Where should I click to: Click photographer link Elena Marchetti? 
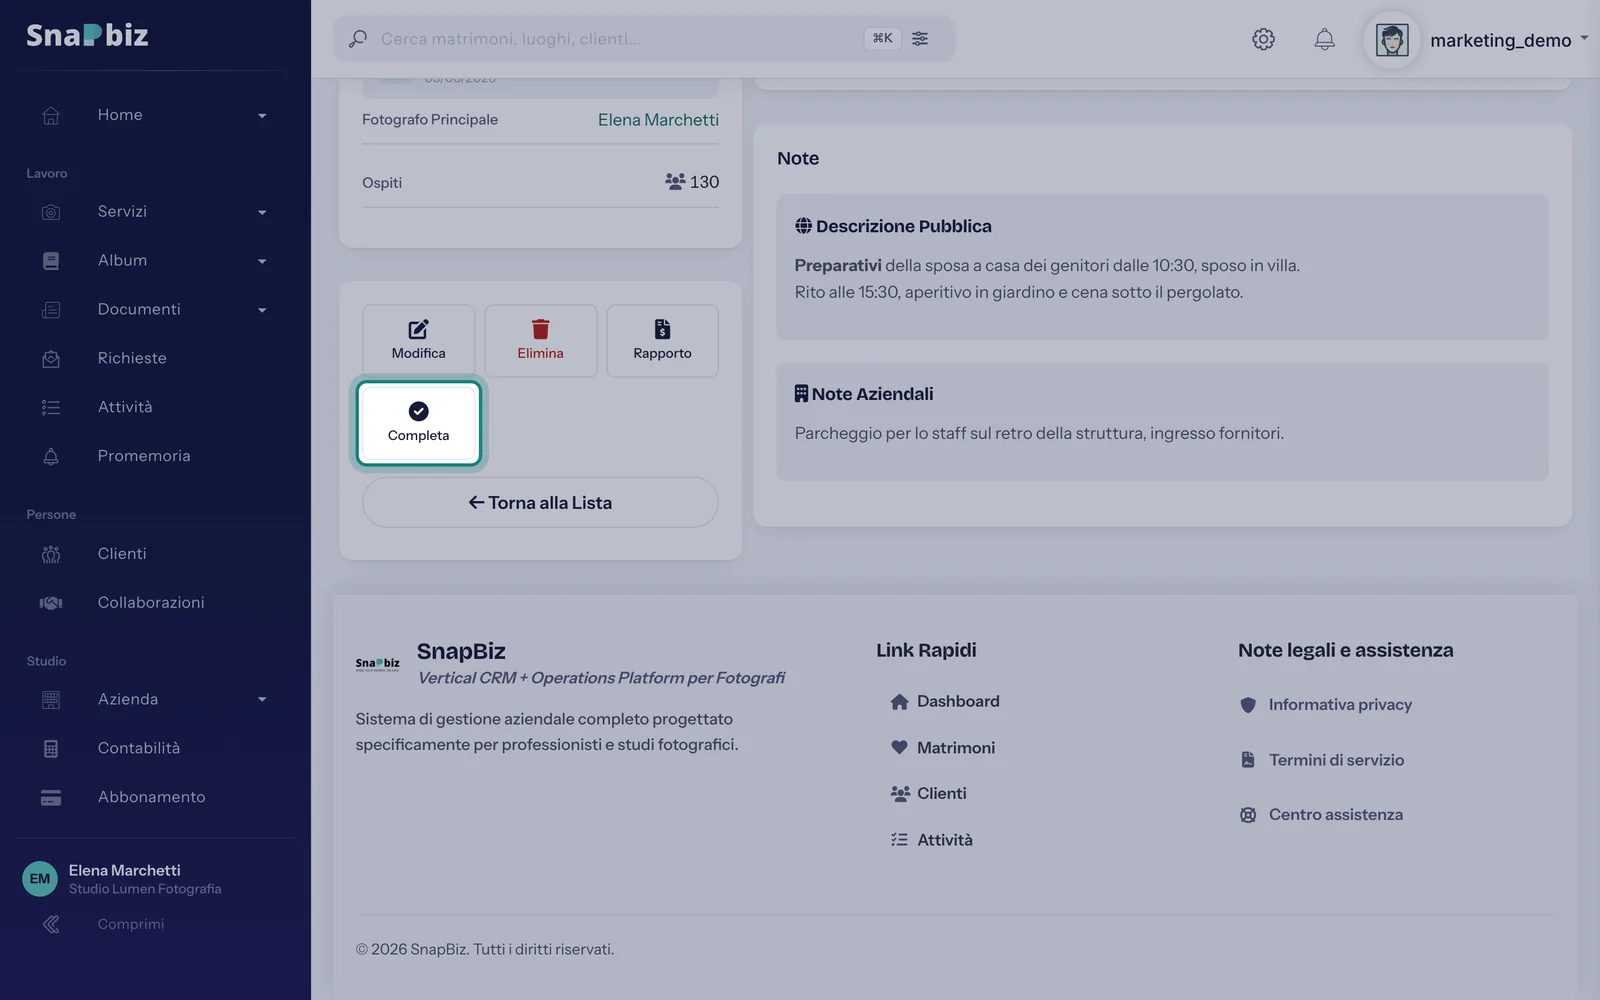click(658, 120)
